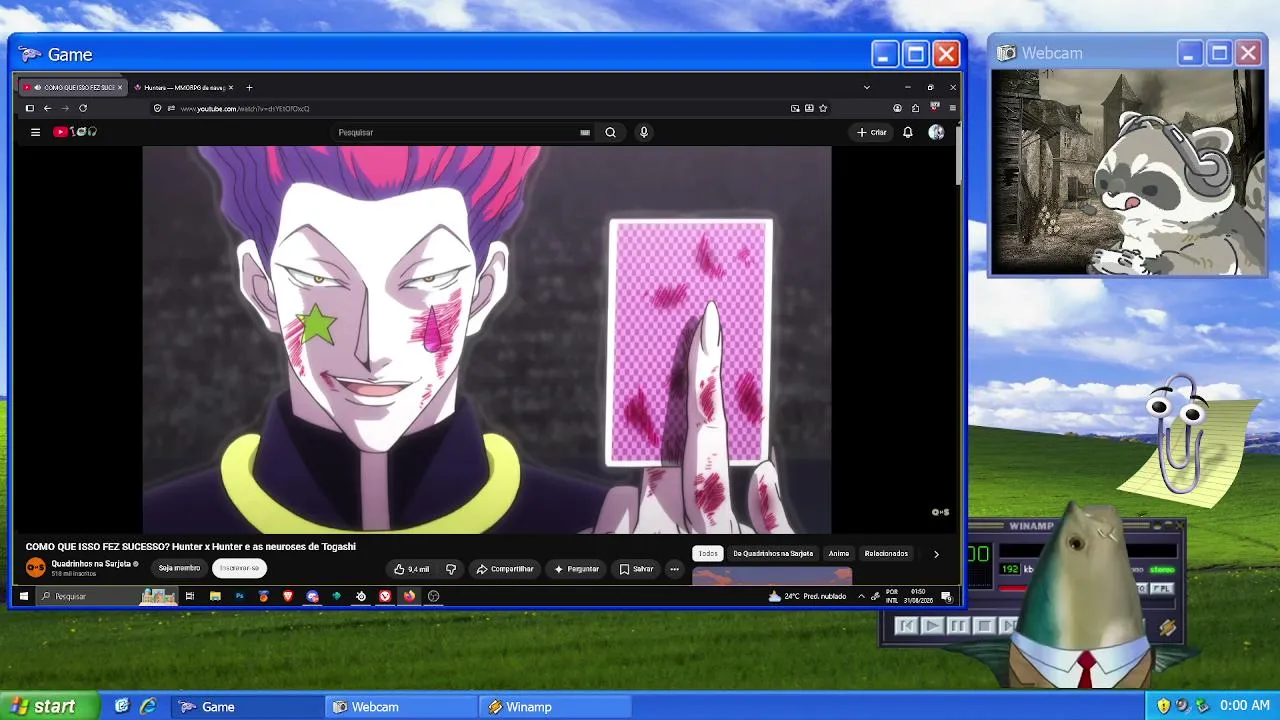This screenshot has height=720, width=1280.
Task: Open File Explorer from the inner taskbar
Action: [215, 596]
